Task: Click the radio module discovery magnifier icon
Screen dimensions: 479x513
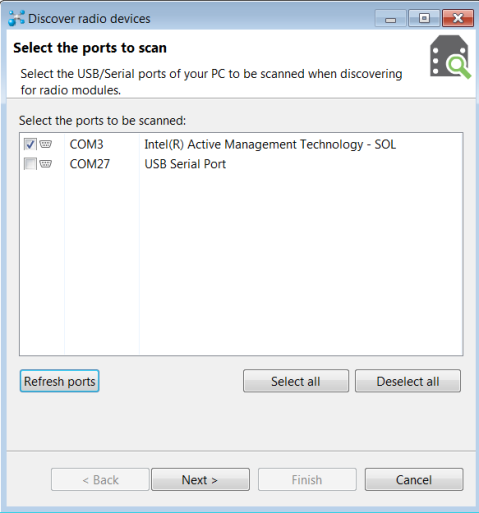Action: [x=450, y=57]
